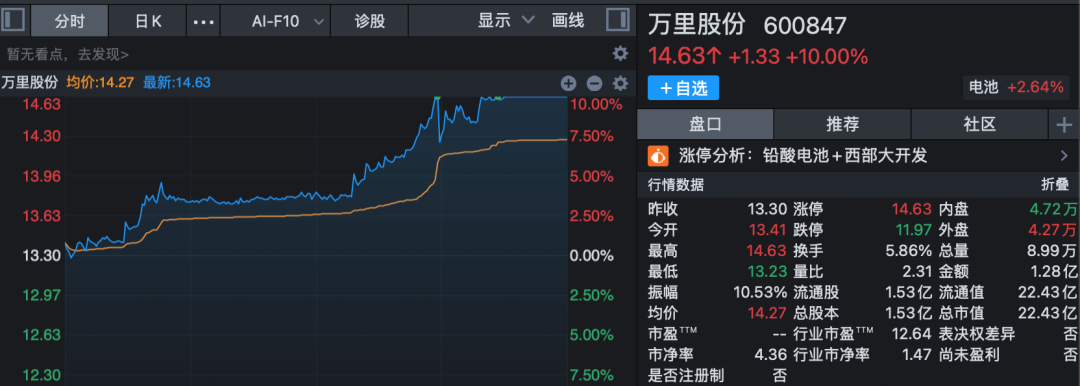Click the 内盘 value 4.72万
This screenshot has height=386, width=1080.
click(x=1053, y=209)
